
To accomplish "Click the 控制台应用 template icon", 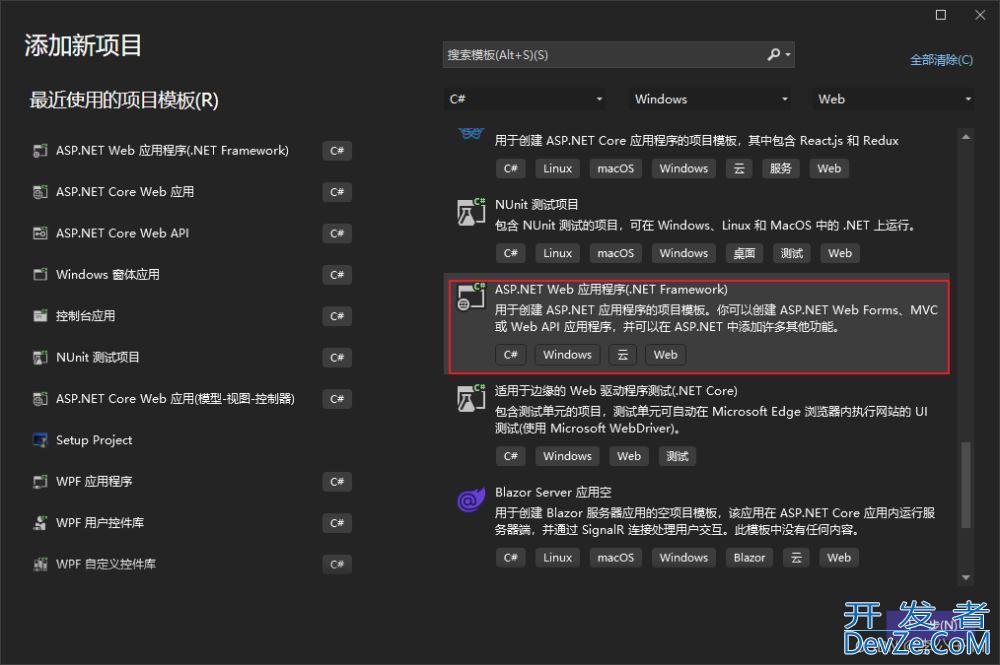I will coord(40,316).
